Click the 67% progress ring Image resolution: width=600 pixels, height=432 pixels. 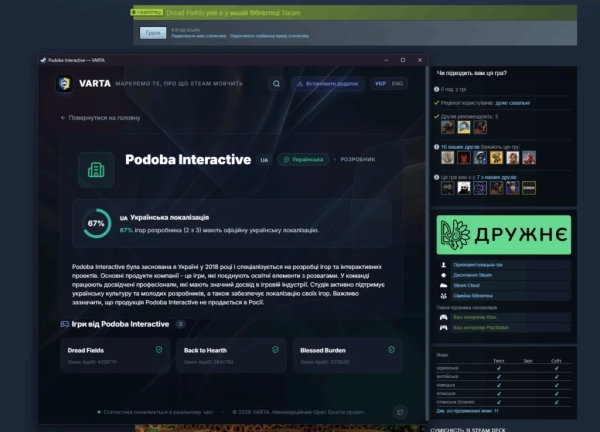[96, 223]
